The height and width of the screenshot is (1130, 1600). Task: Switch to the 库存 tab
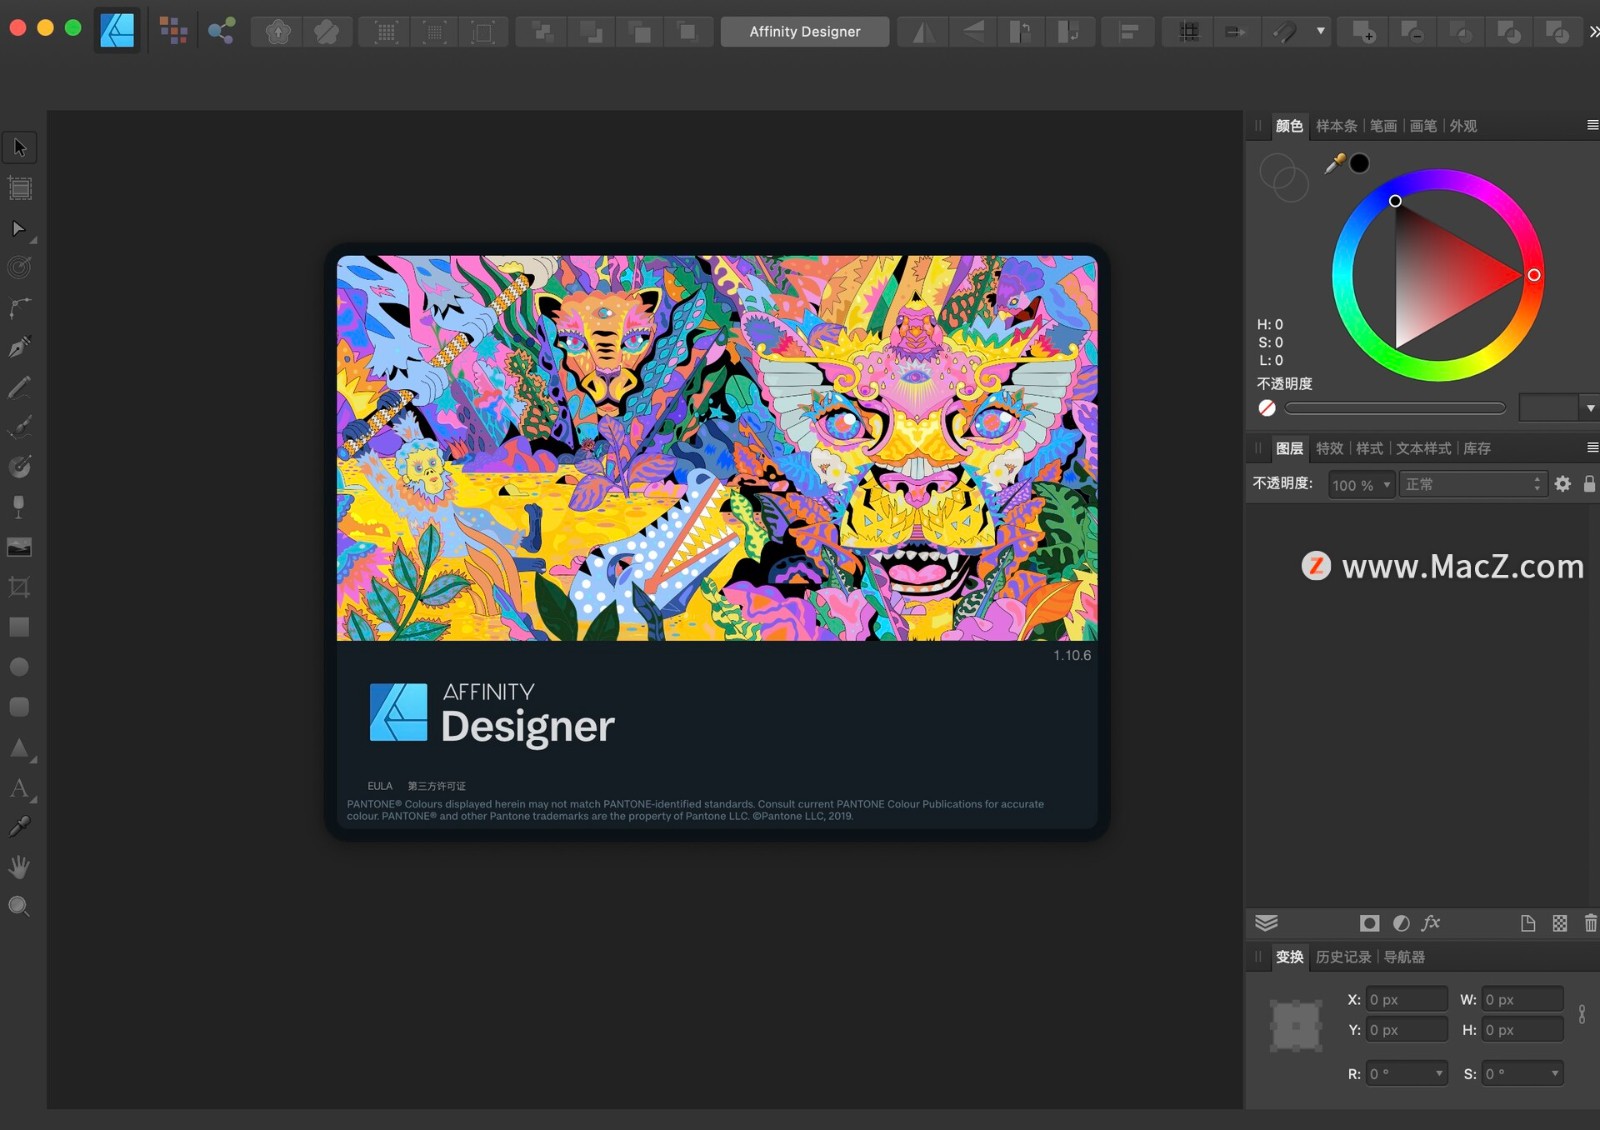point(1477,448)
